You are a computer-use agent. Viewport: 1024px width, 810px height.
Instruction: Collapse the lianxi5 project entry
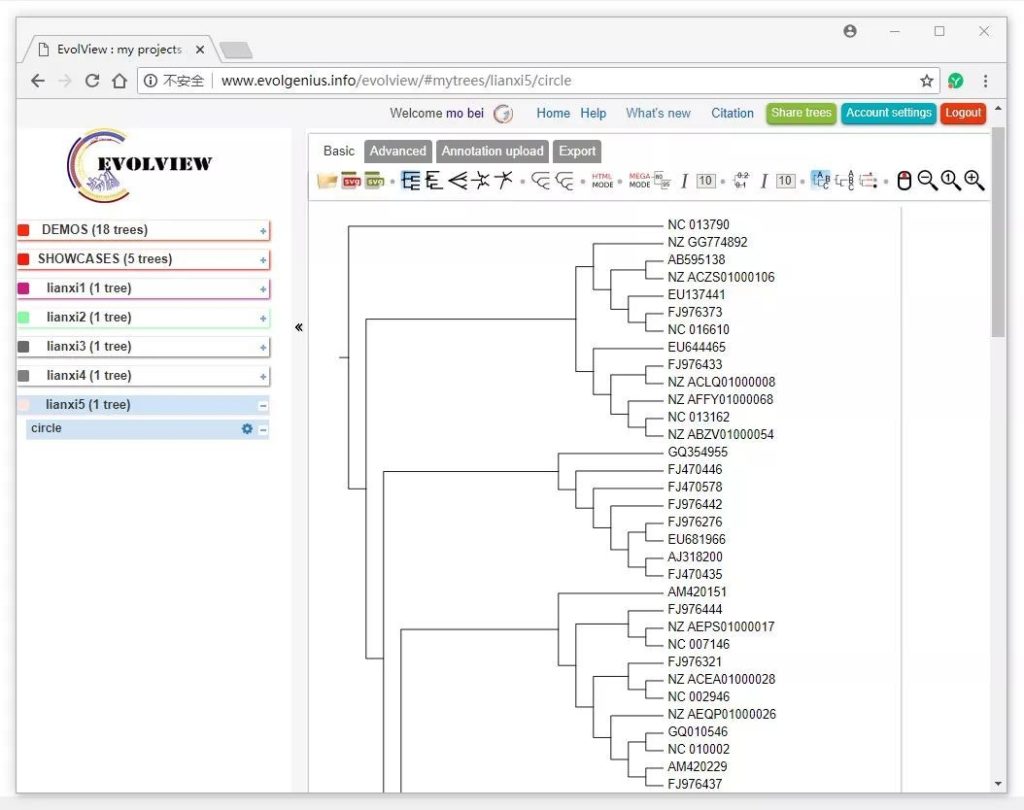click(265, 404)
